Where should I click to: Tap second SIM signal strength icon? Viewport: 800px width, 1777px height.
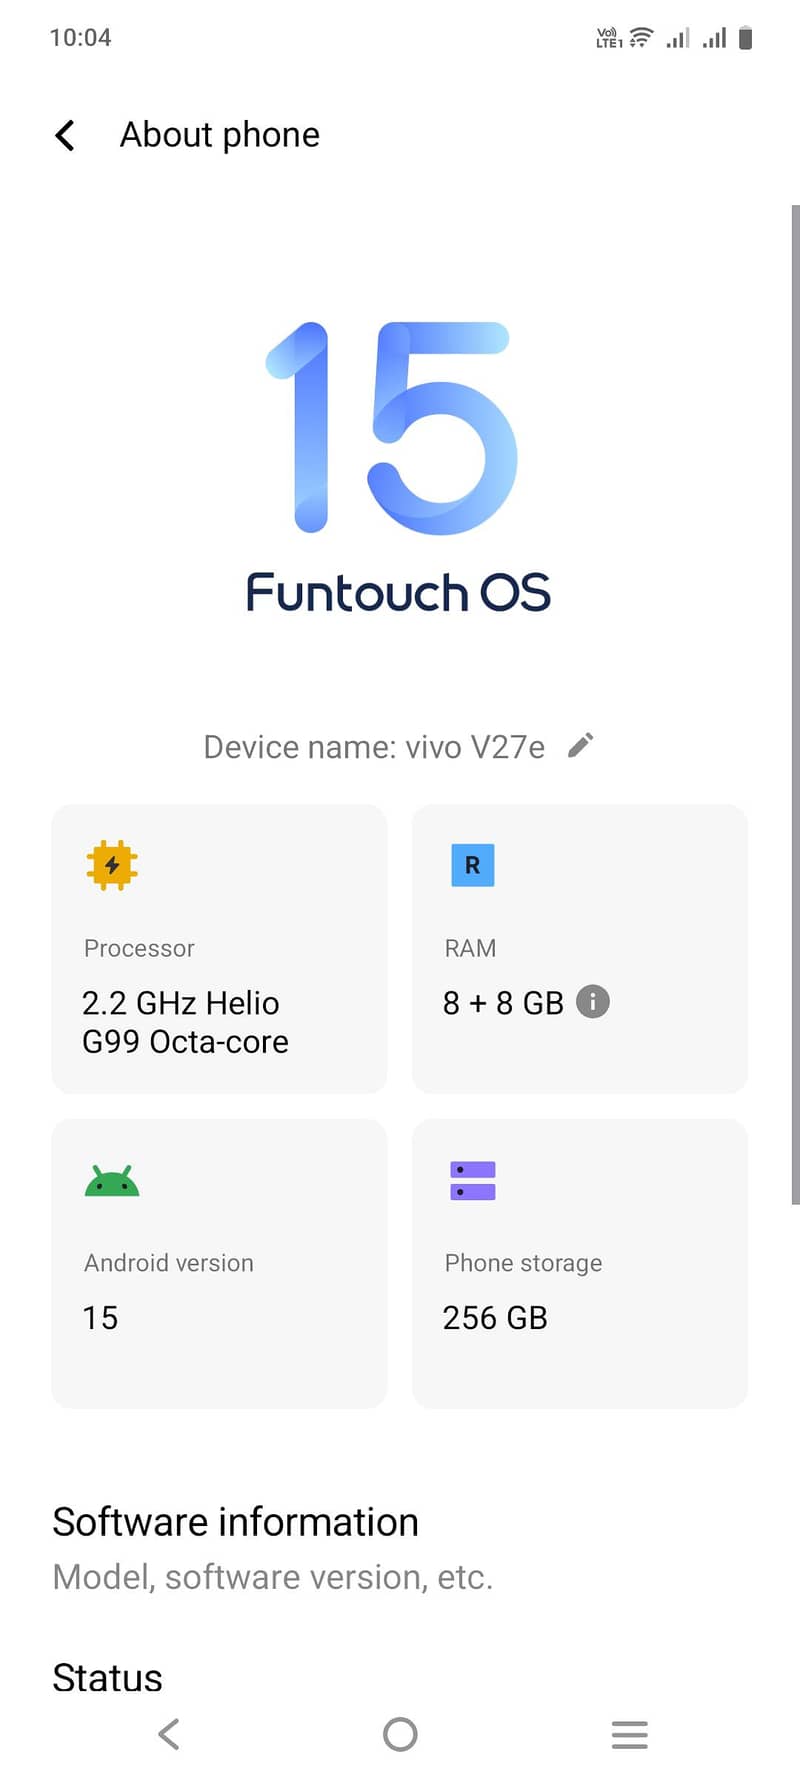point(714,38)
